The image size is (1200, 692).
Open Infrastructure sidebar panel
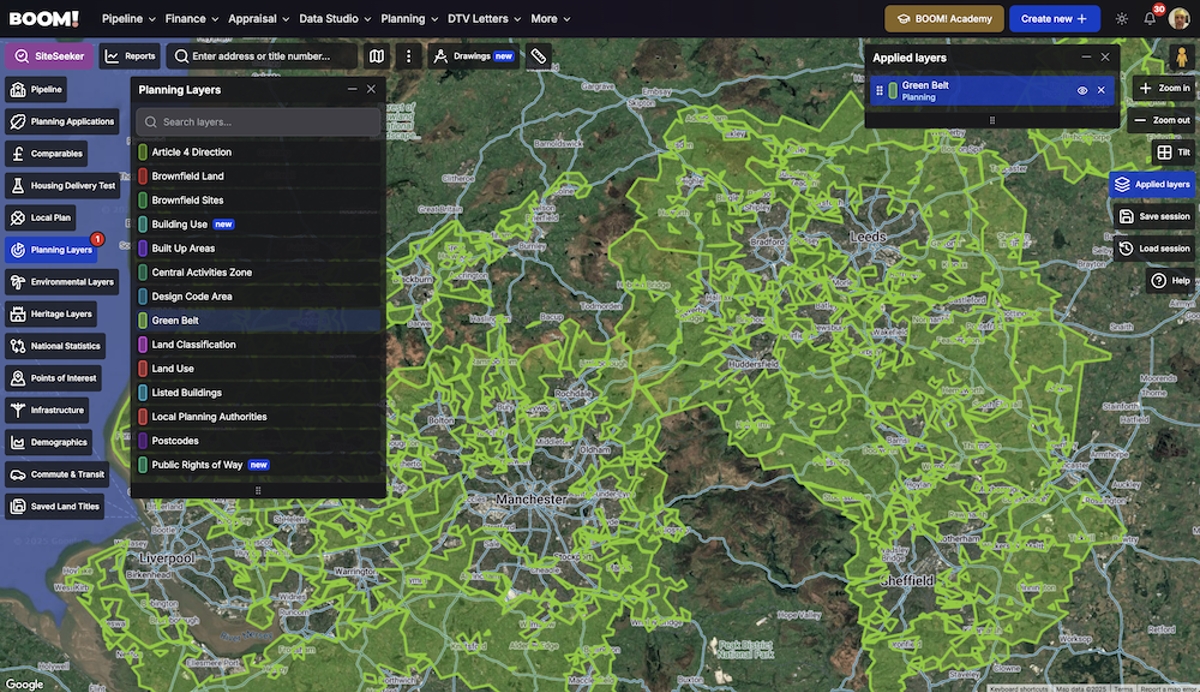(47, 409)
